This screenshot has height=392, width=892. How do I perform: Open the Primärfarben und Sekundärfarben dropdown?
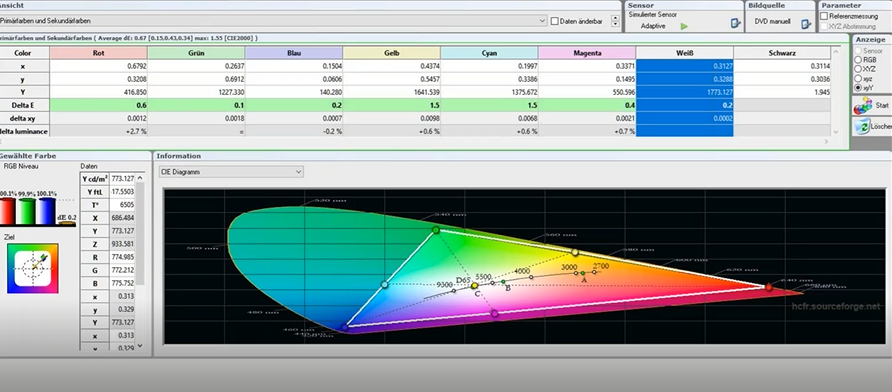273,20
